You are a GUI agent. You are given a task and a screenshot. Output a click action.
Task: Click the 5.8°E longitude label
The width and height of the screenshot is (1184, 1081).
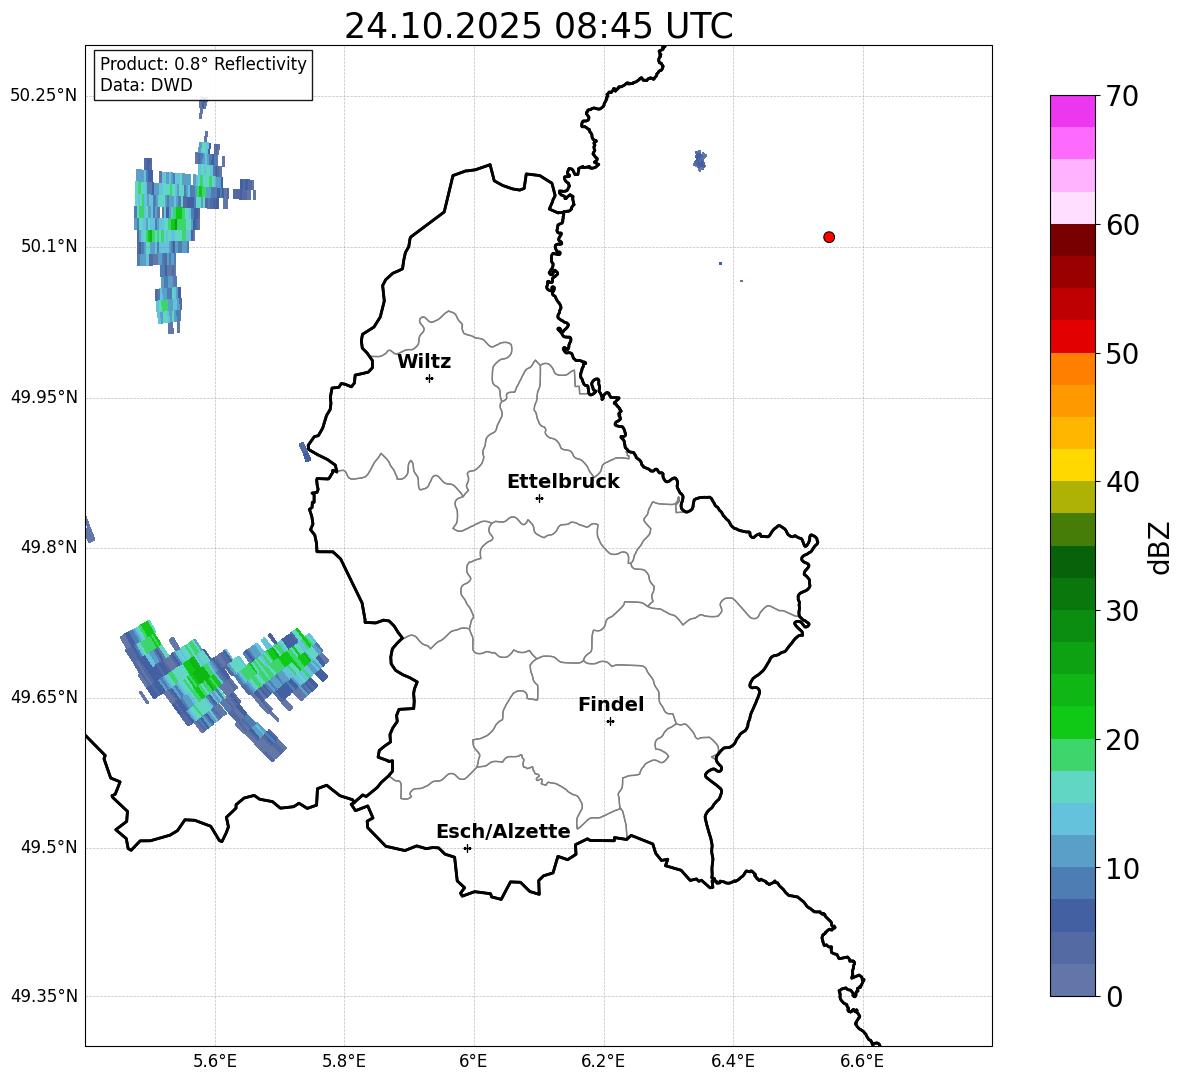(344, 1061)
